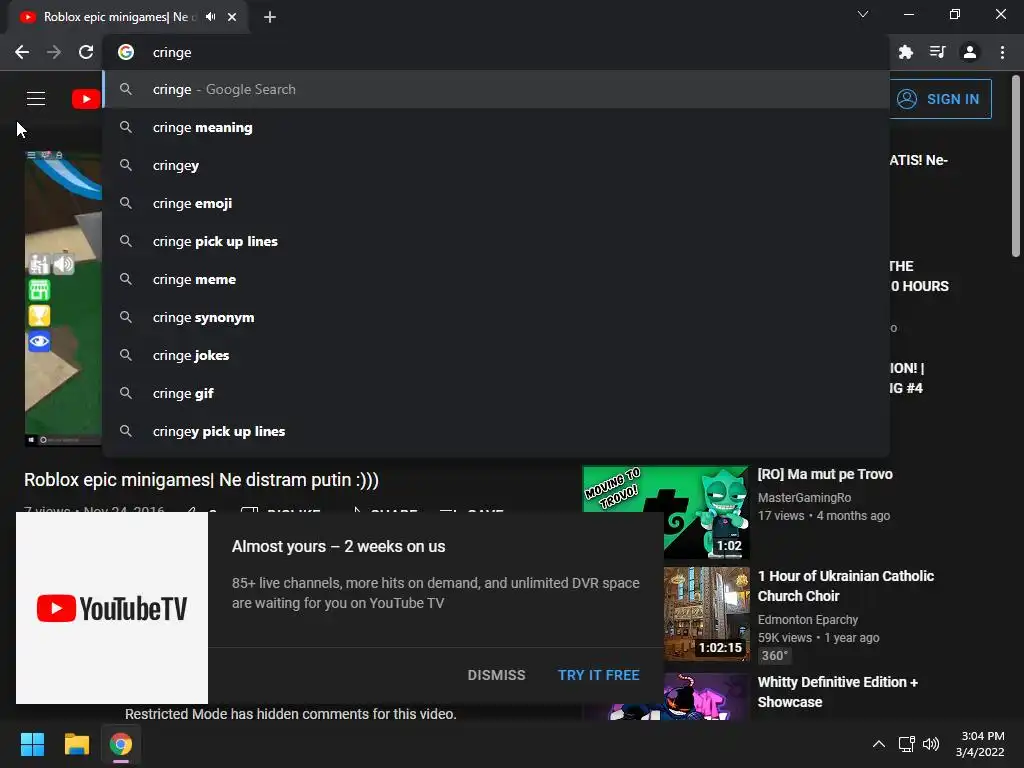Open the Chrome profile avatar icon
Screen dimensions: 1024x768
(x=970, y=52)
